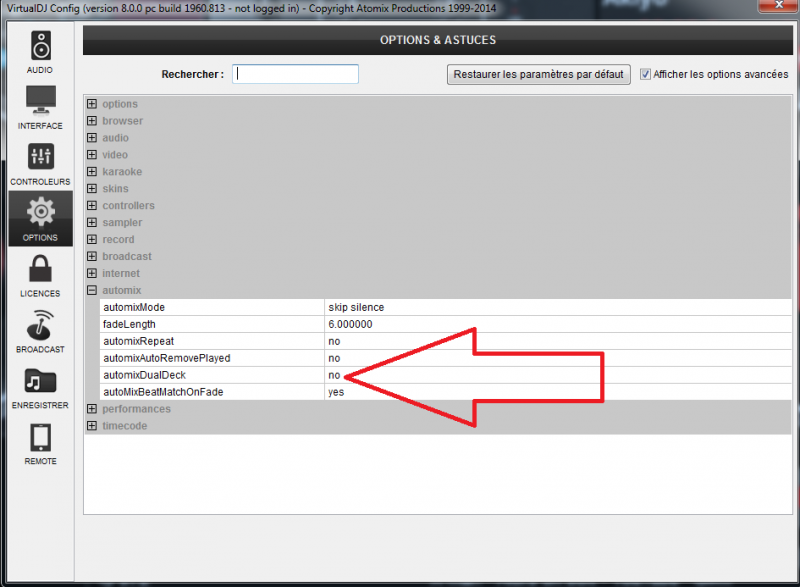Image resolution: width=800 pixels, height=587 pixels.
Task: Click the 6.000000 fade length value
Action: tap(351, 324)
